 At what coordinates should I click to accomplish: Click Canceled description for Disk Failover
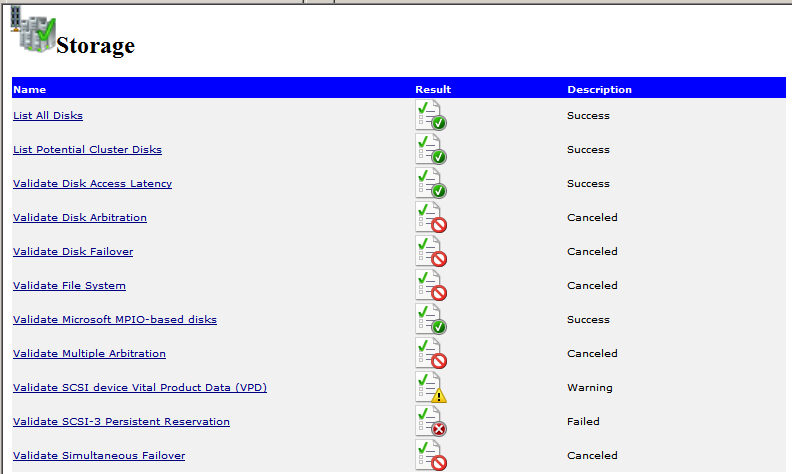pos(592,252)
